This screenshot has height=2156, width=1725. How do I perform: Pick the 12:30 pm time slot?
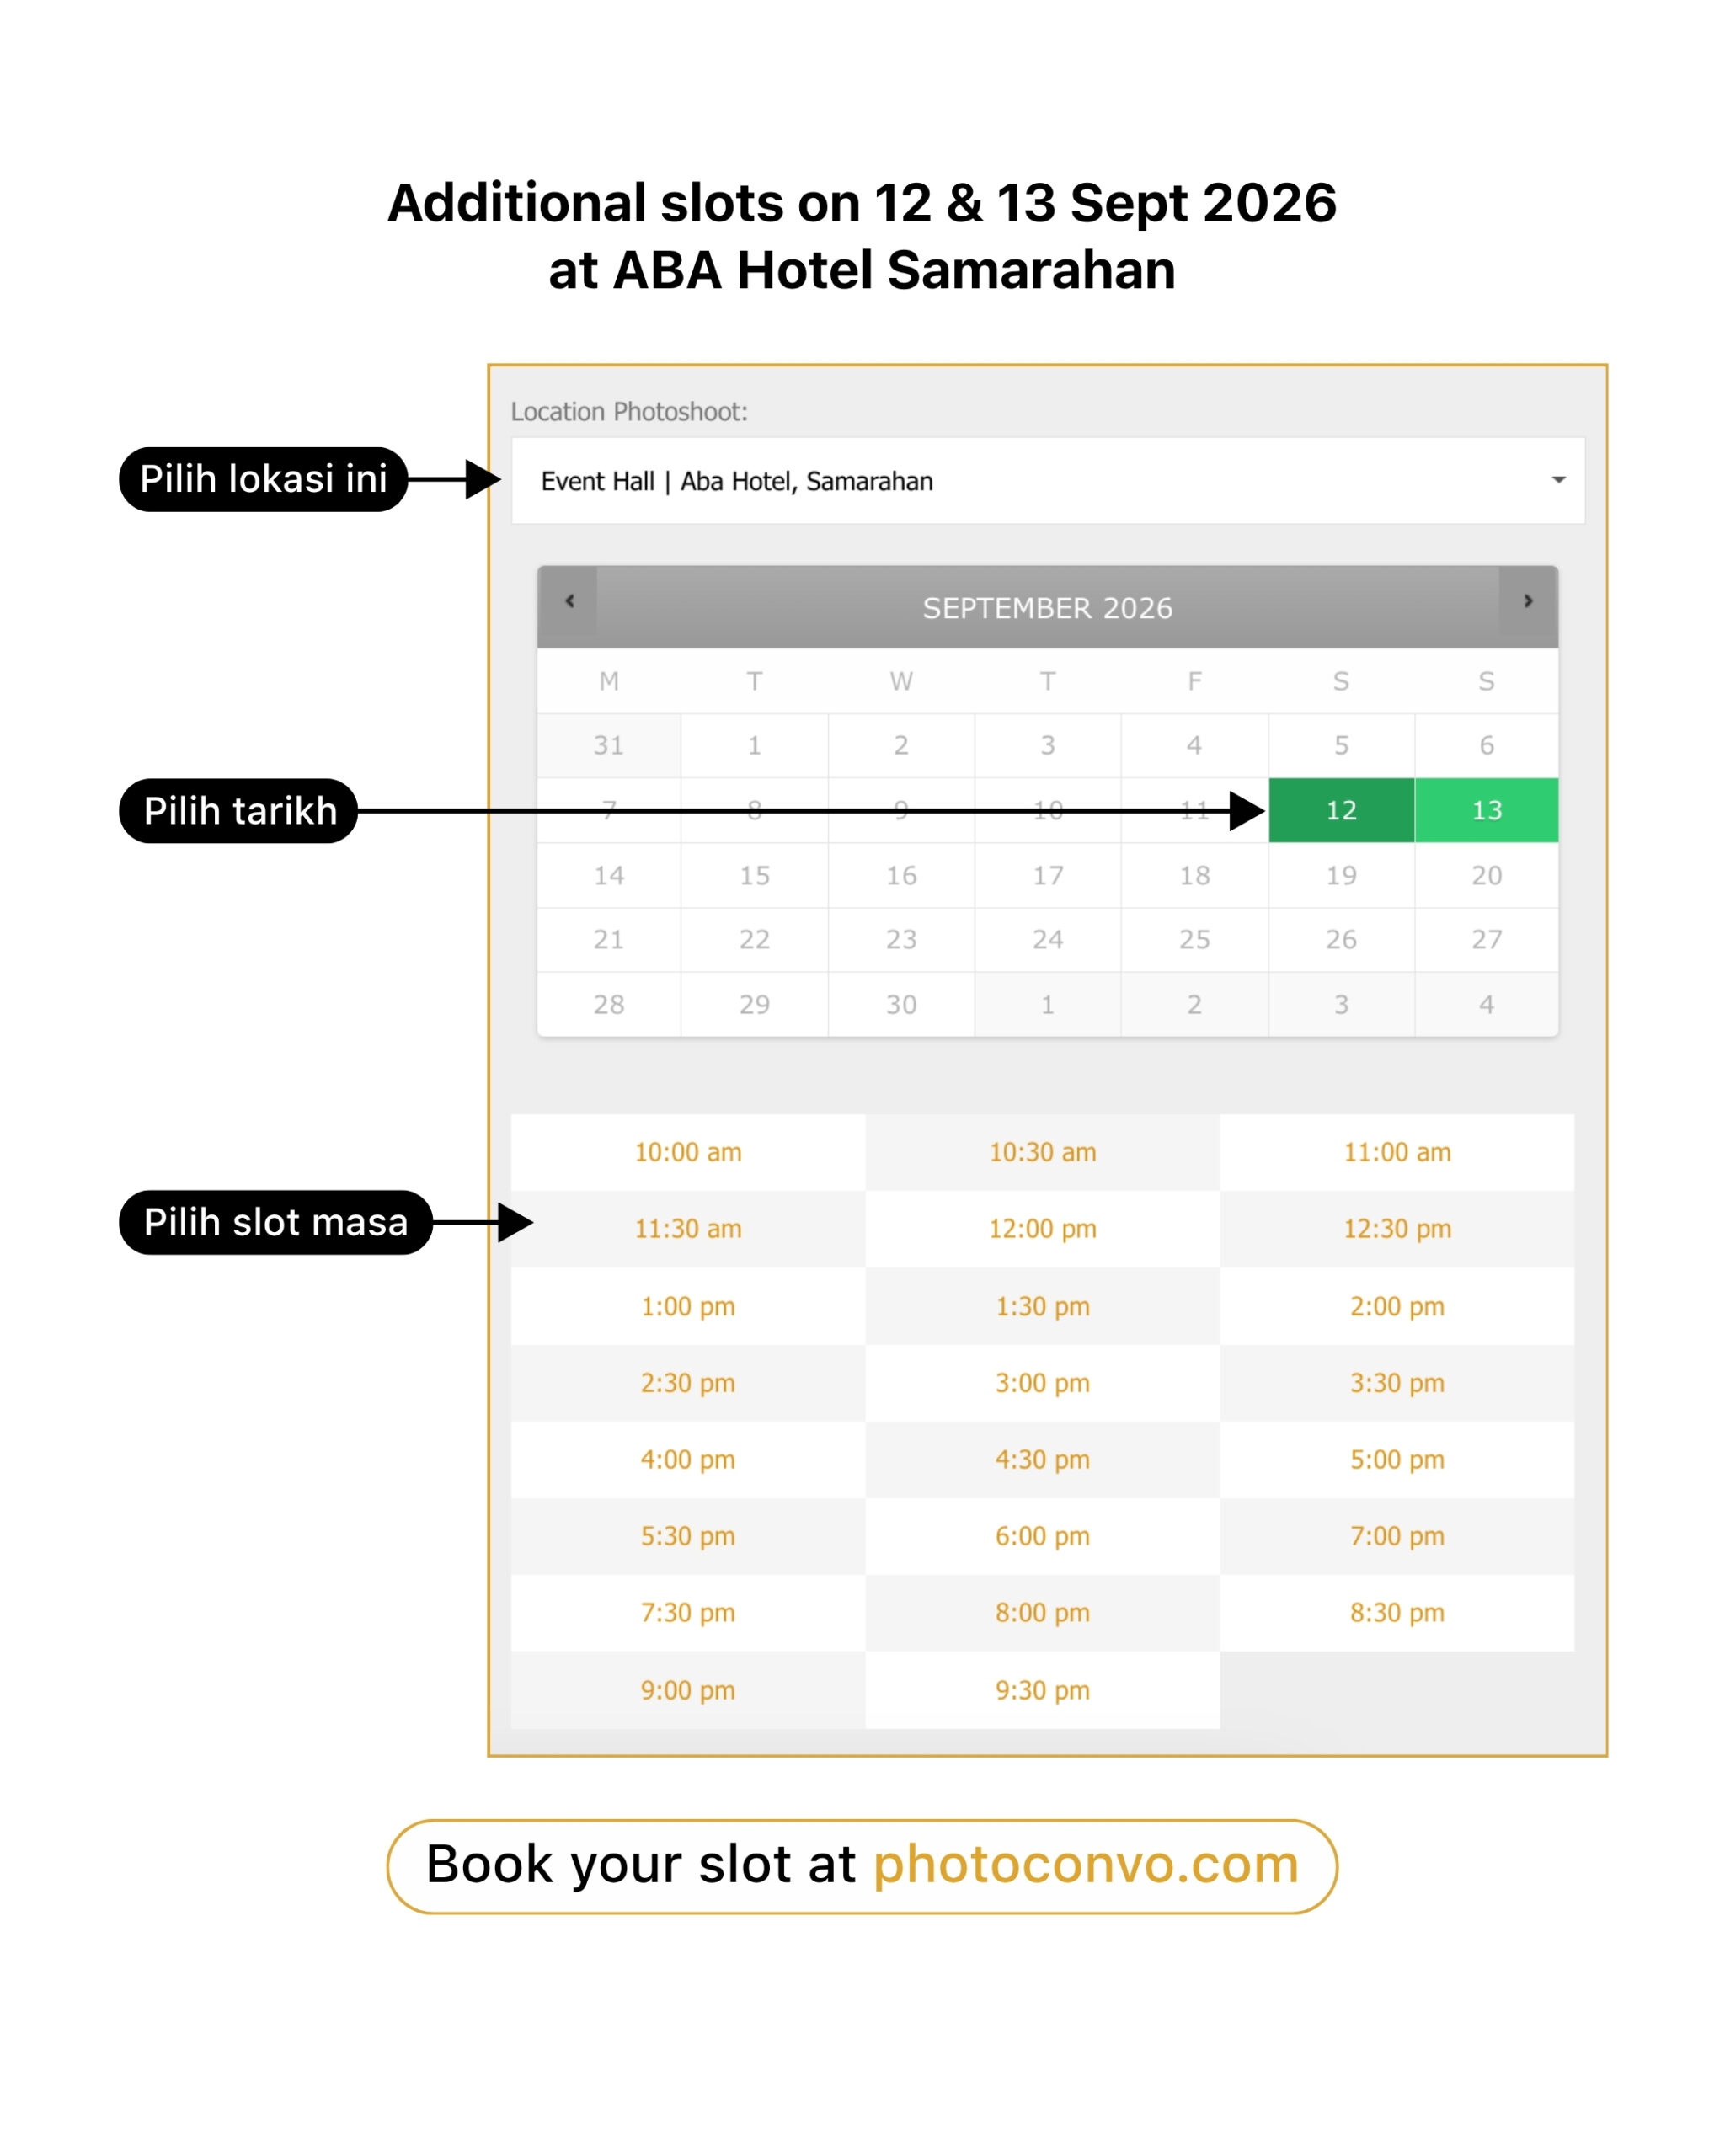point(1397,1229)
